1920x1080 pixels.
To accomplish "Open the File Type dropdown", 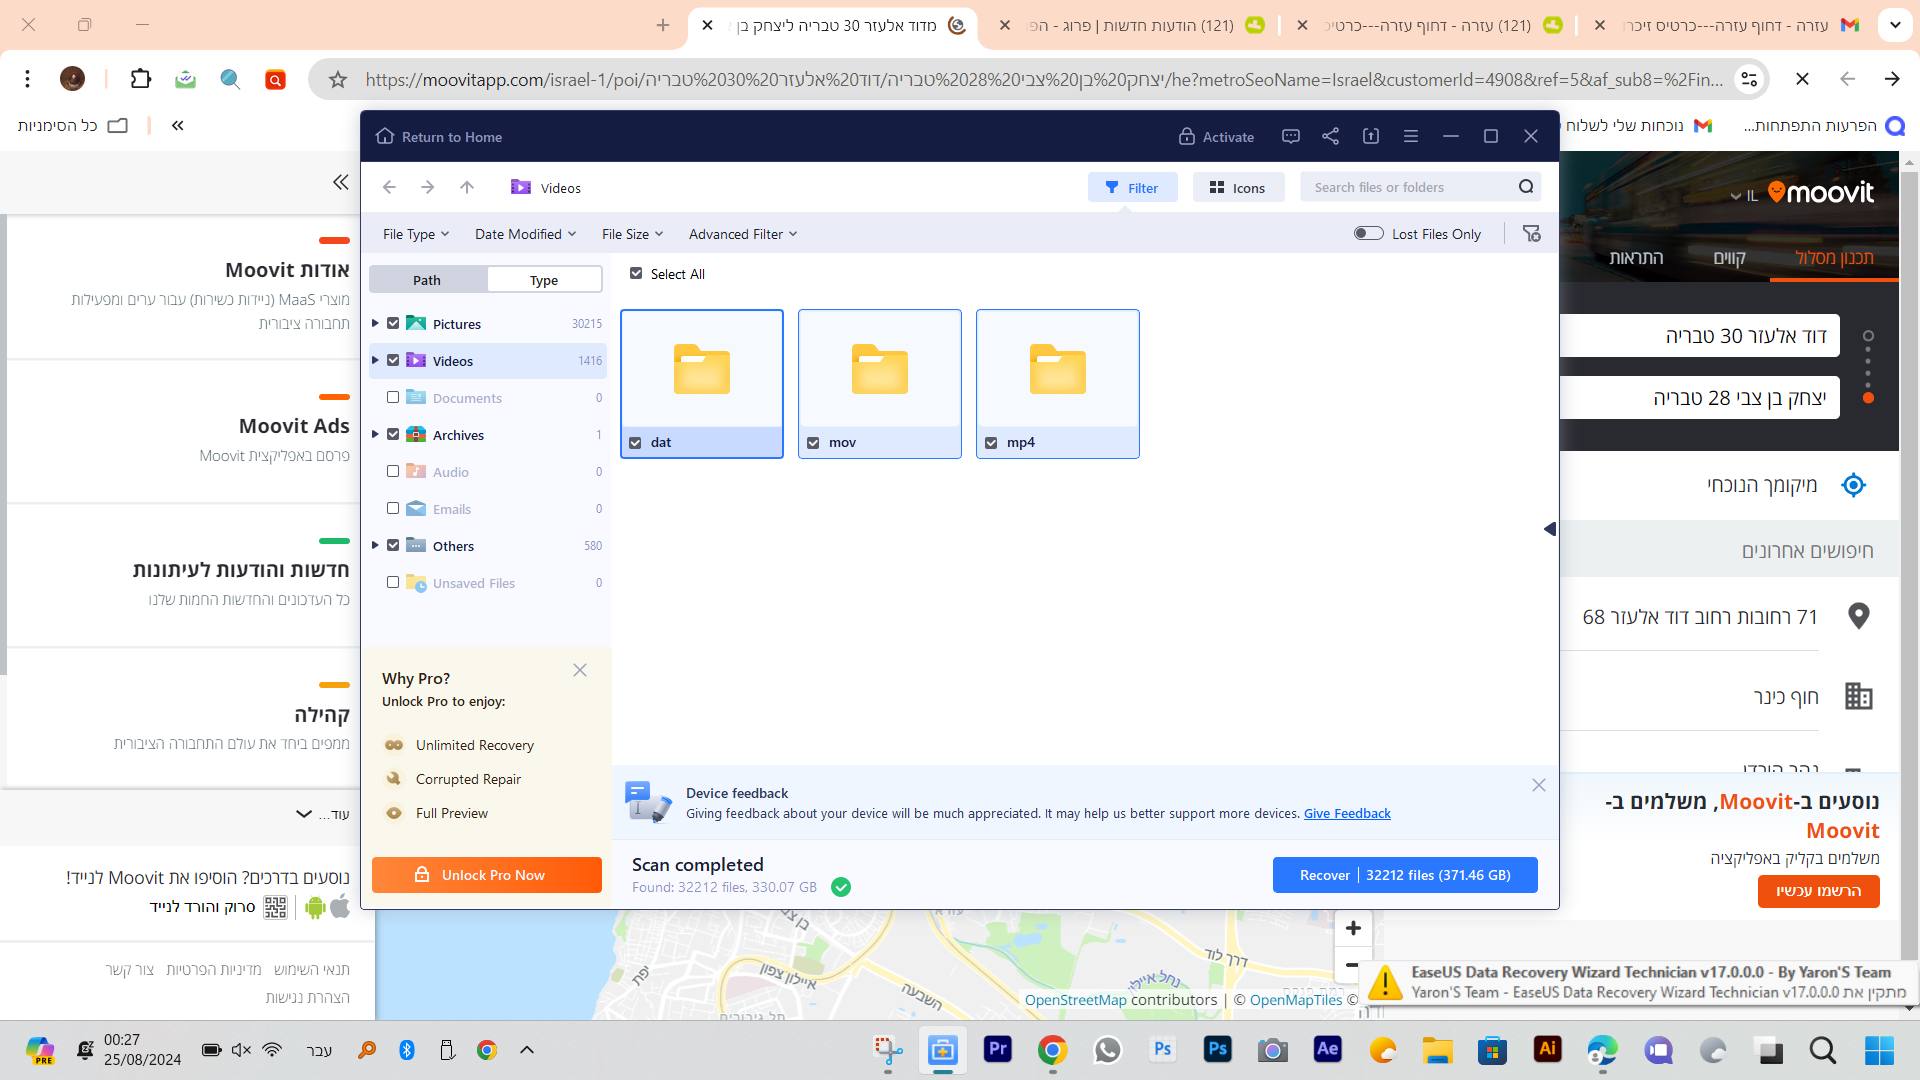I will click(415, 233).
